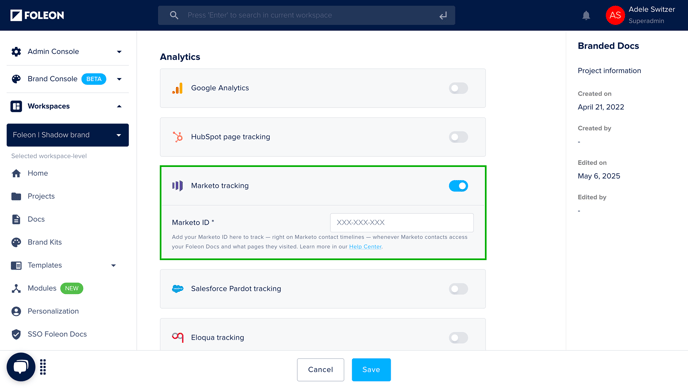Click the Analytics section heading
688x389 pixels.
point(180,57)
